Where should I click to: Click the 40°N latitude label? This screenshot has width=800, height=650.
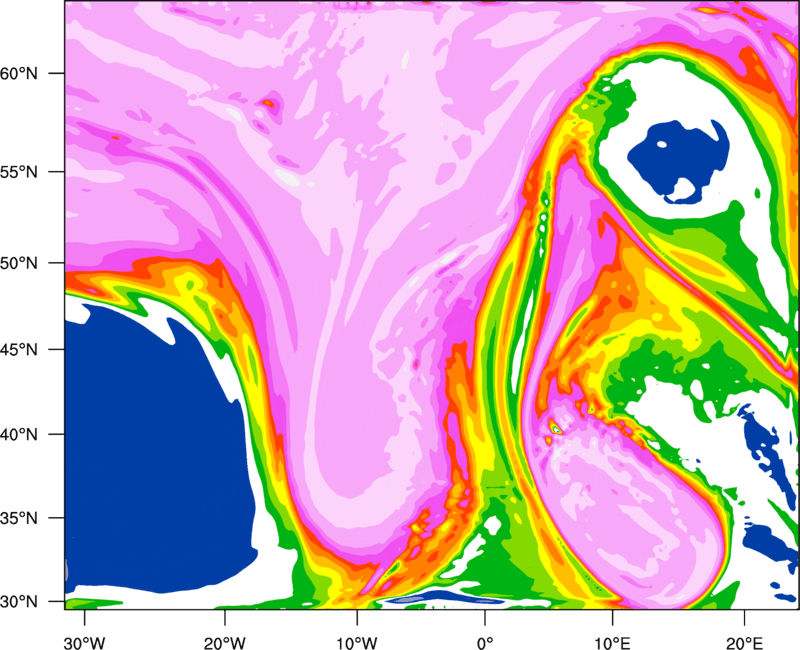tap(19, 435)
